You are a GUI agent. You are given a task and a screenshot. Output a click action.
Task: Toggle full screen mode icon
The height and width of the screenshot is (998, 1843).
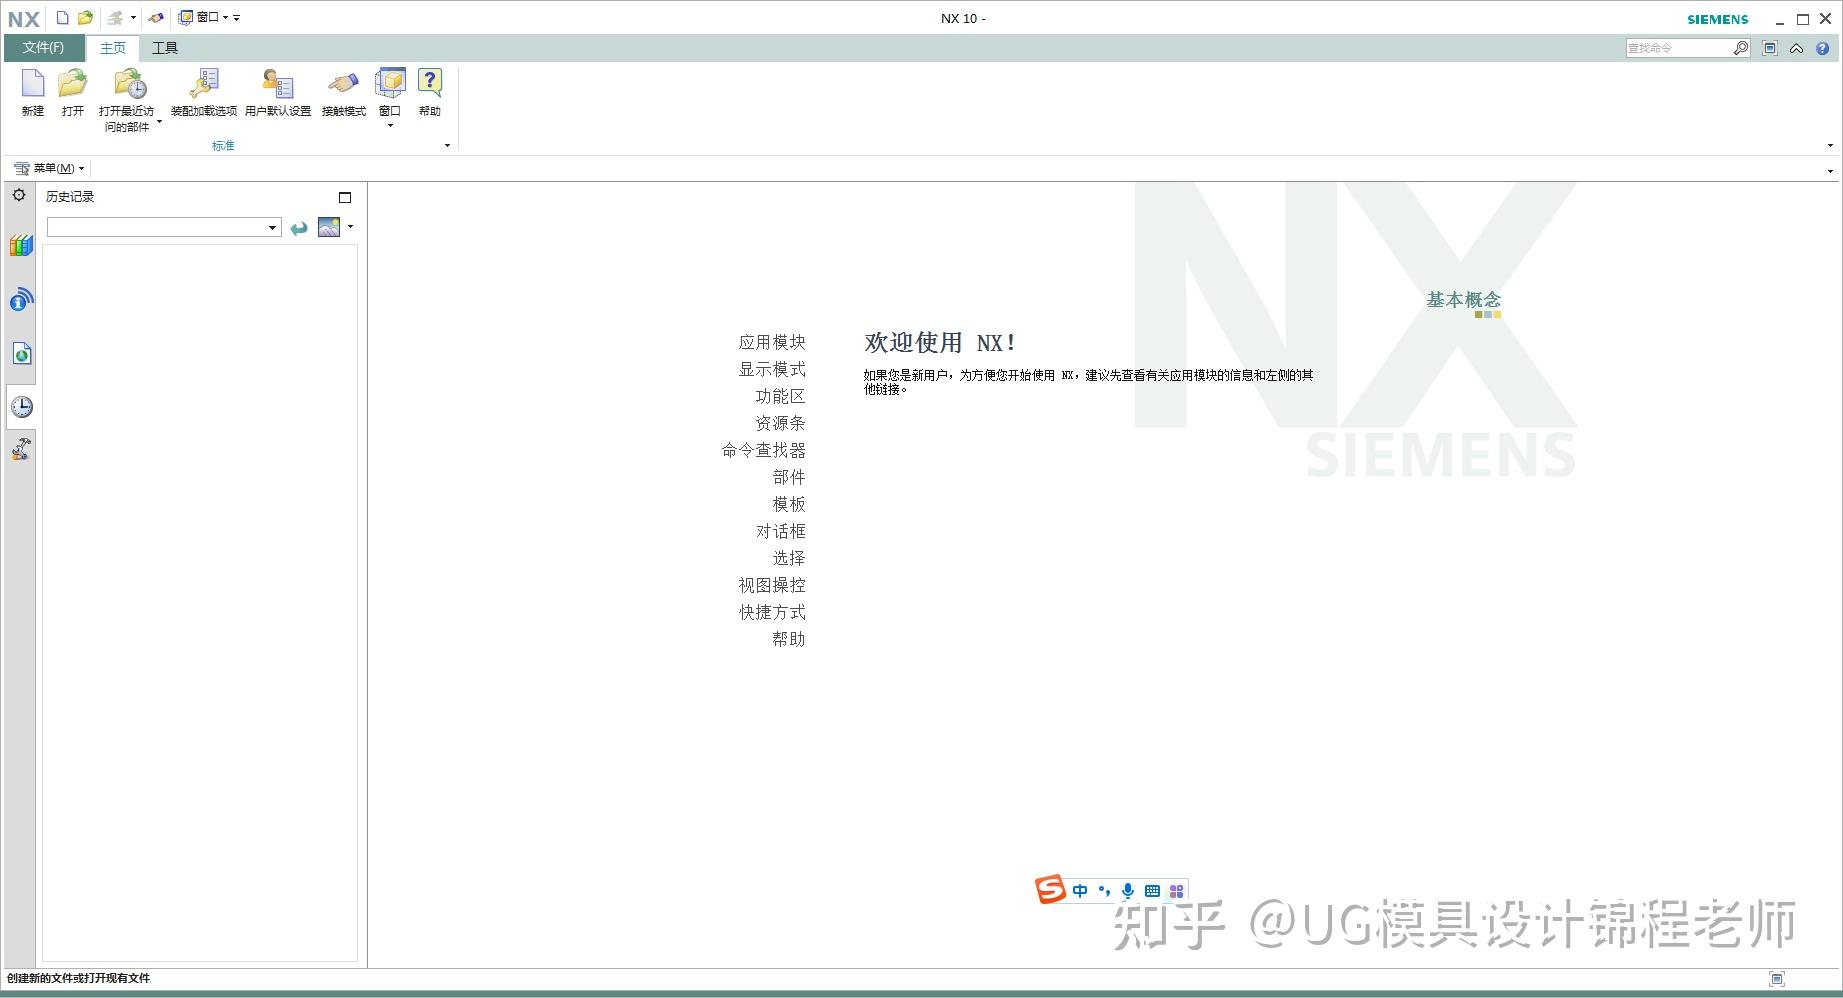(x=1770, y=48)
